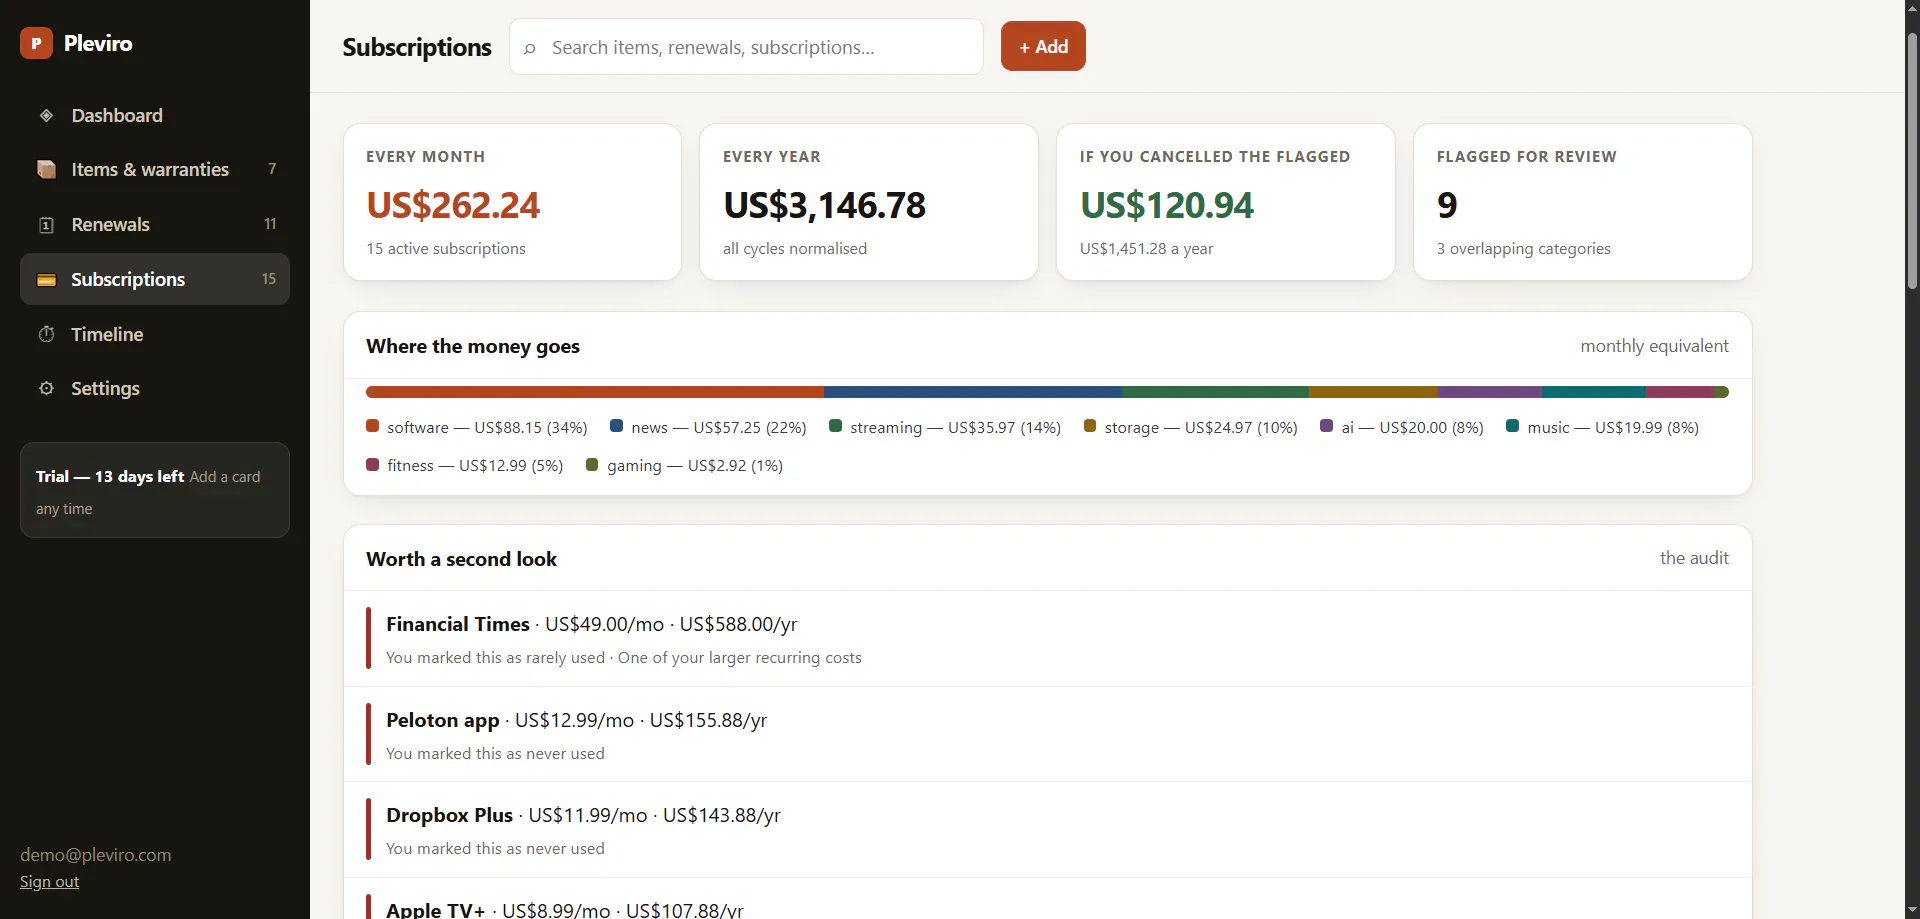Click the streaming color swatch in legend
The height and width of the screenshot is (919, 1920).
[x=836, y=426]
